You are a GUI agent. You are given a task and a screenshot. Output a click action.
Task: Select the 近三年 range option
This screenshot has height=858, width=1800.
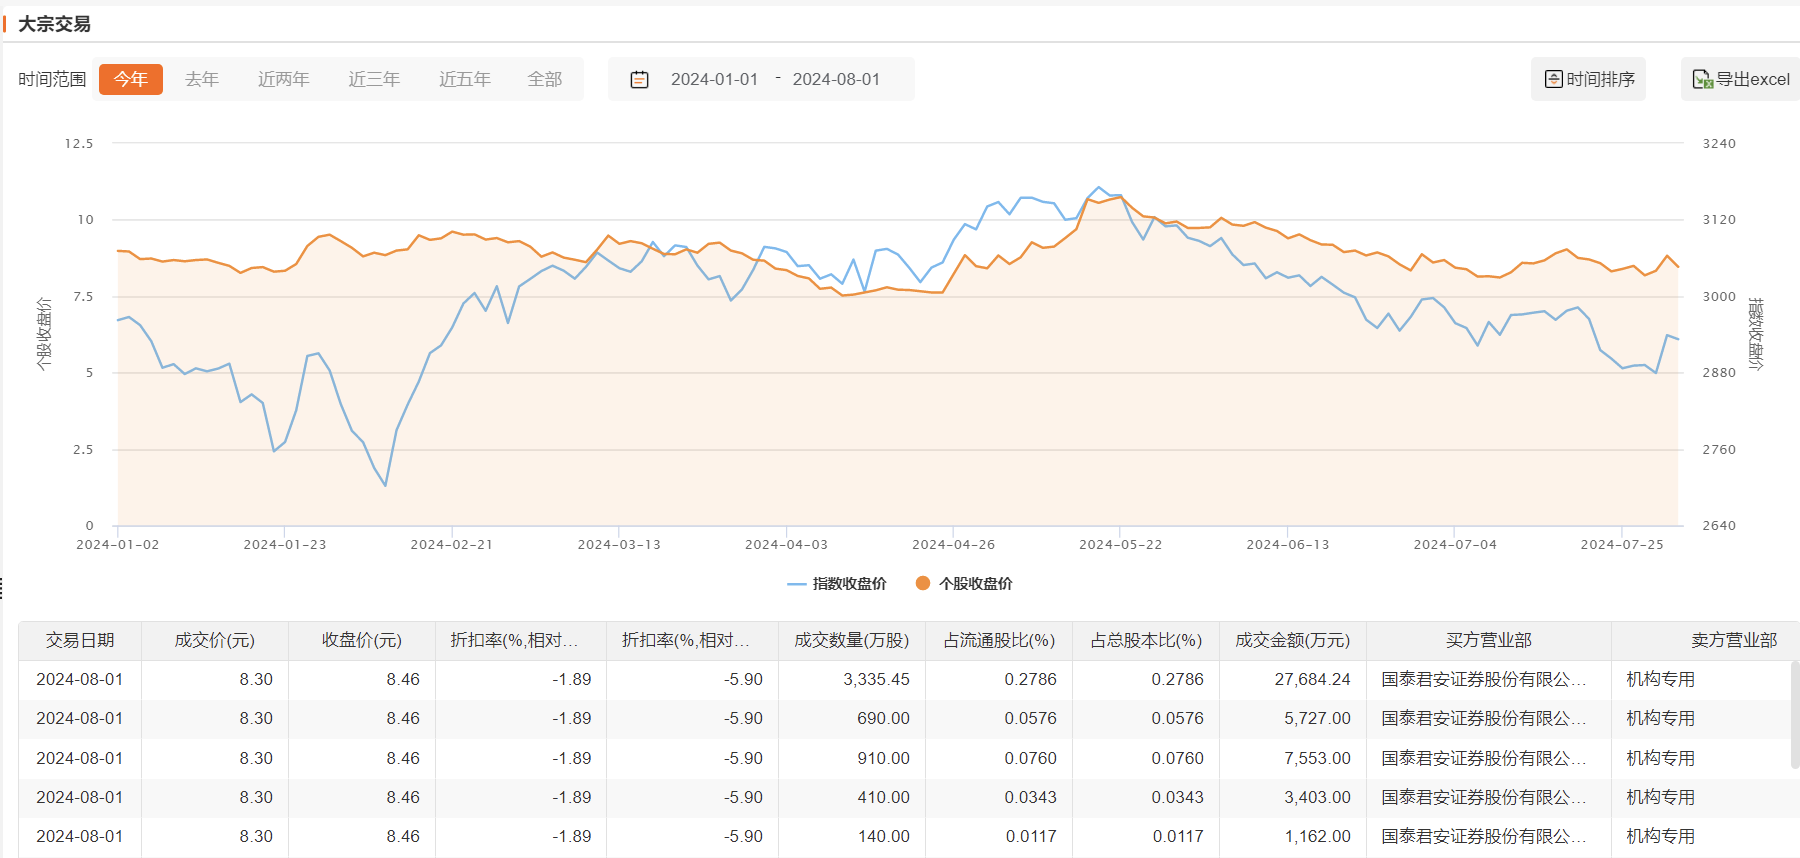point(374,79)
